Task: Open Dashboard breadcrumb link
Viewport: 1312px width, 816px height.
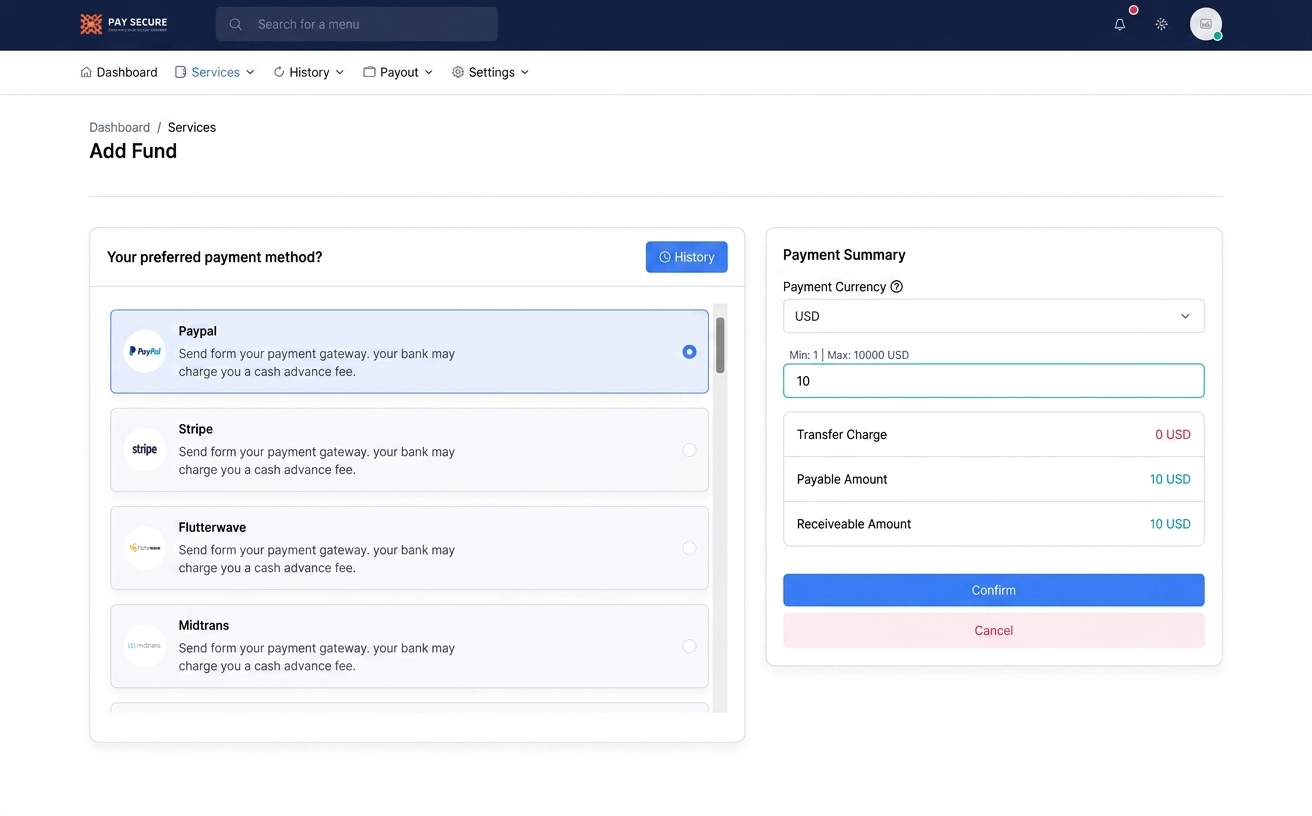Action: (120, 127)
